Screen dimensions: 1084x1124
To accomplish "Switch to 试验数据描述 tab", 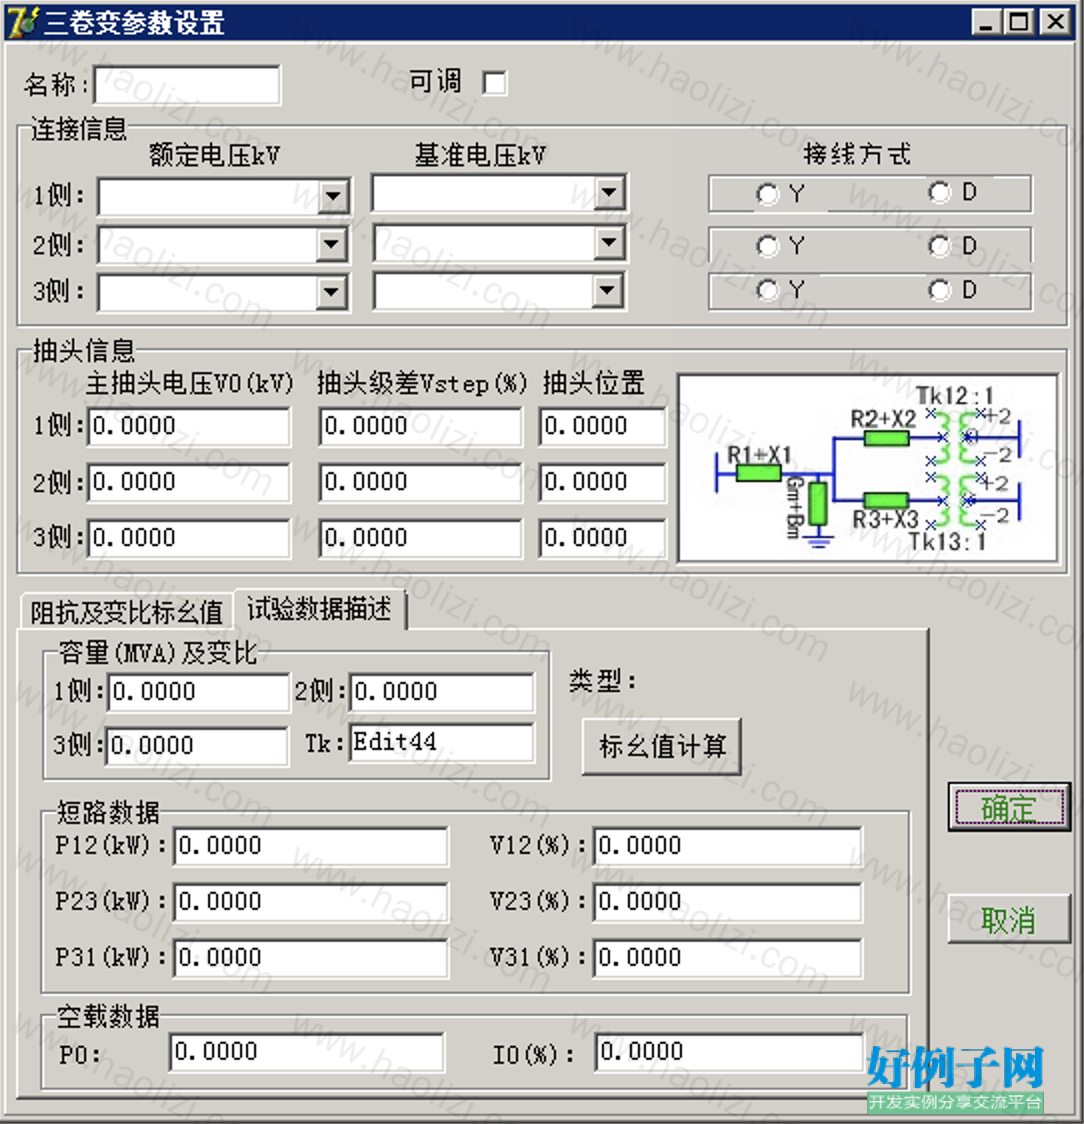I will coord(320,609).
